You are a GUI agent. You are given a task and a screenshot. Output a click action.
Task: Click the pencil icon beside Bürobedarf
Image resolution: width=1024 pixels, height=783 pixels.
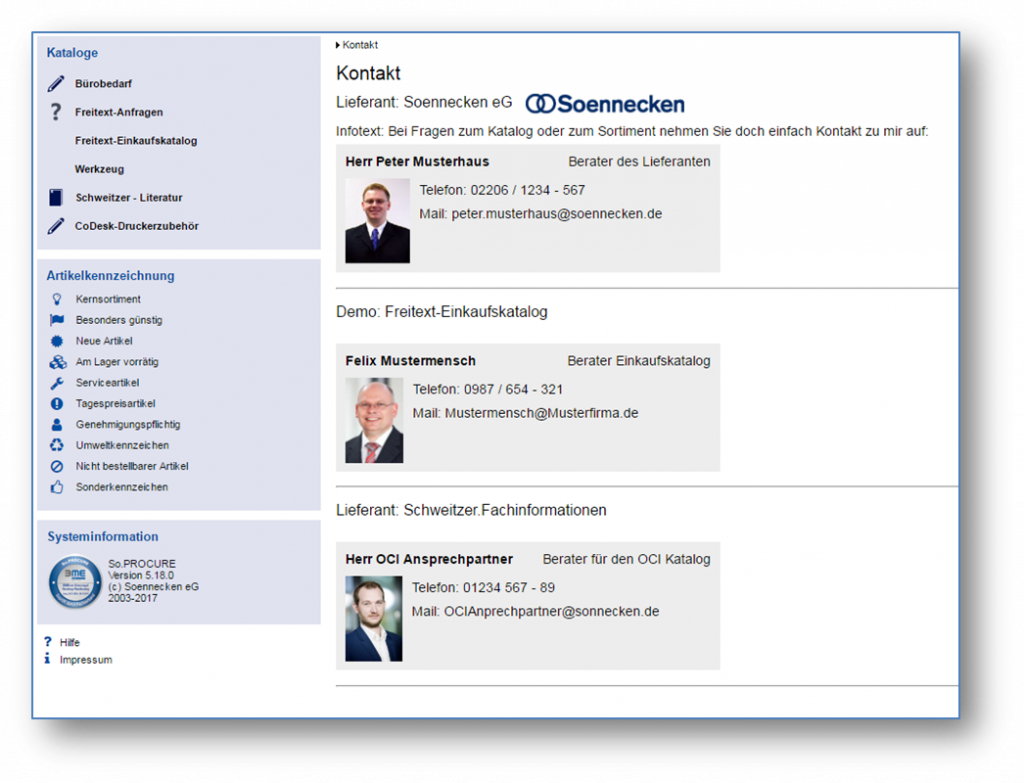tap(56, 84)
